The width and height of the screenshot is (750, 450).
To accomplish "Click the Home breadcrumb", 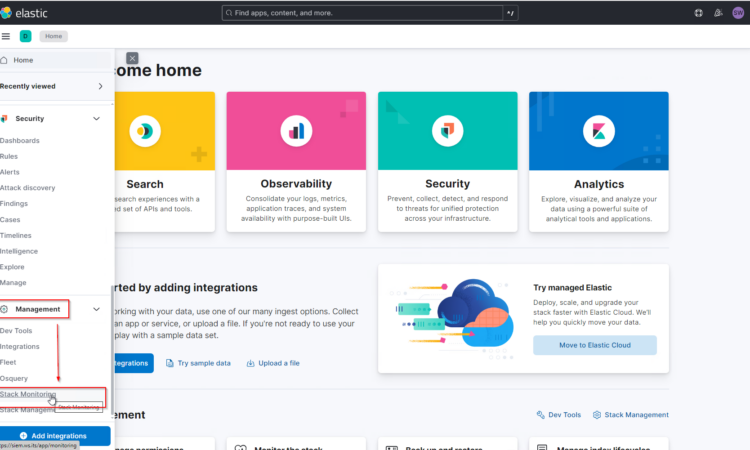I will (54, 36).
